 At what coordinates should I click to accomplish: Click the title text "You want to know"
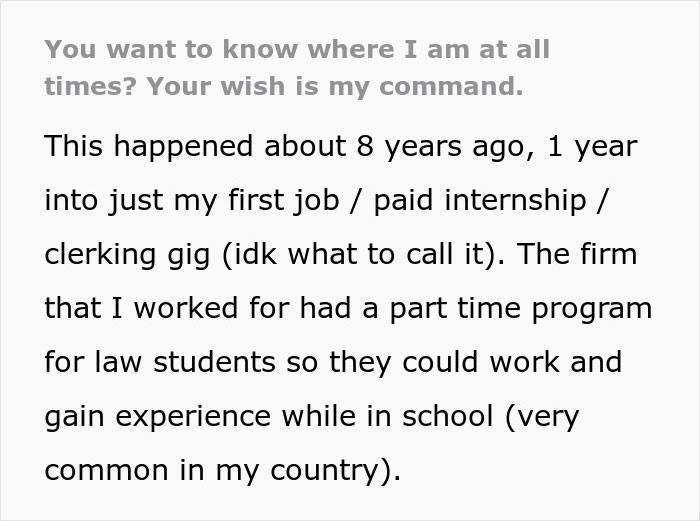pyautogui.click(x=149, y=49)
